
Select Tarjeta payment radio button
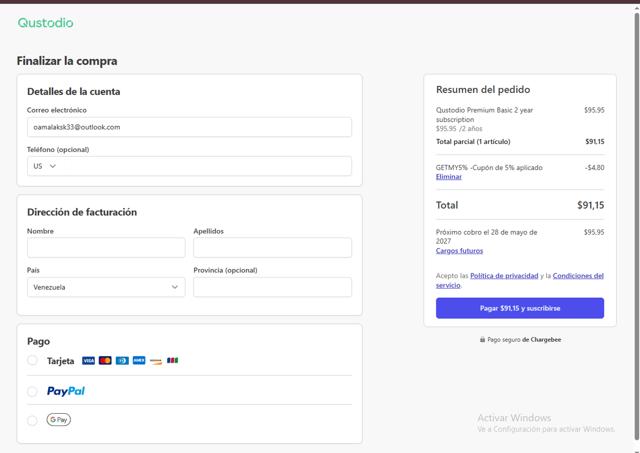pyautogui.click(x=32, y=360)
